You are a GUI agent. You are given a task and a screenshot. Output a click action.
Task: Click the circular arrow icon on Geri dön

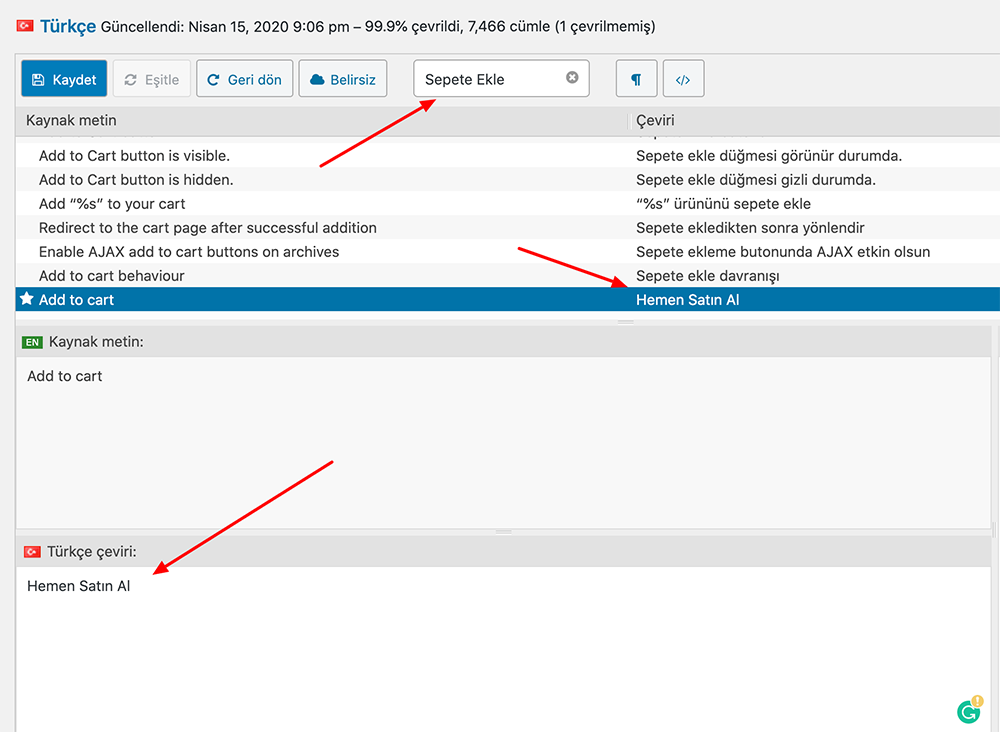coord(213,80)
